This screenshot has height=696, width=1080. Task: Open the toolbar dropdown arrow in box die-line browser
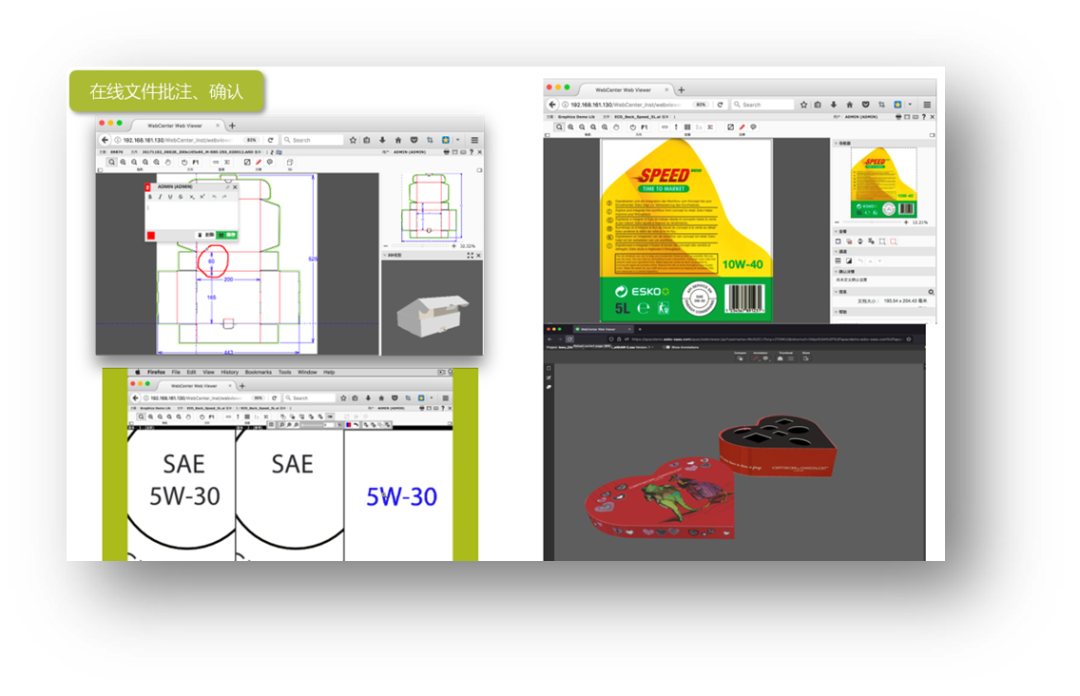click(457, 140)
